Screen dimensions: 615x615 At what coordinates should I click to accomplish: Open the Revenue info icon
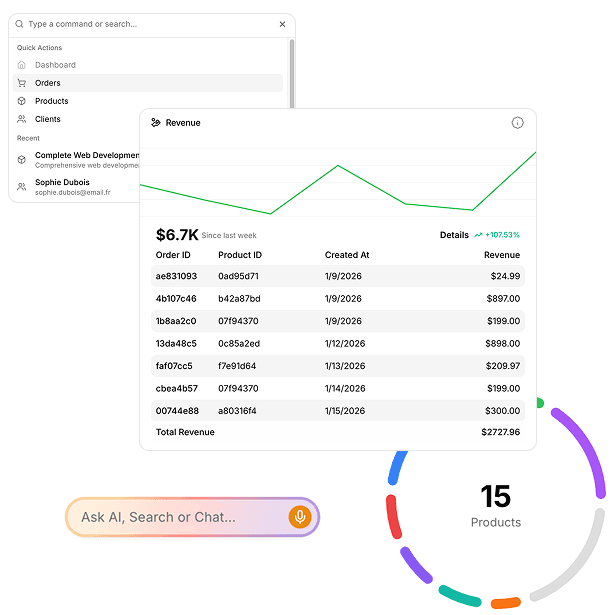517,123
